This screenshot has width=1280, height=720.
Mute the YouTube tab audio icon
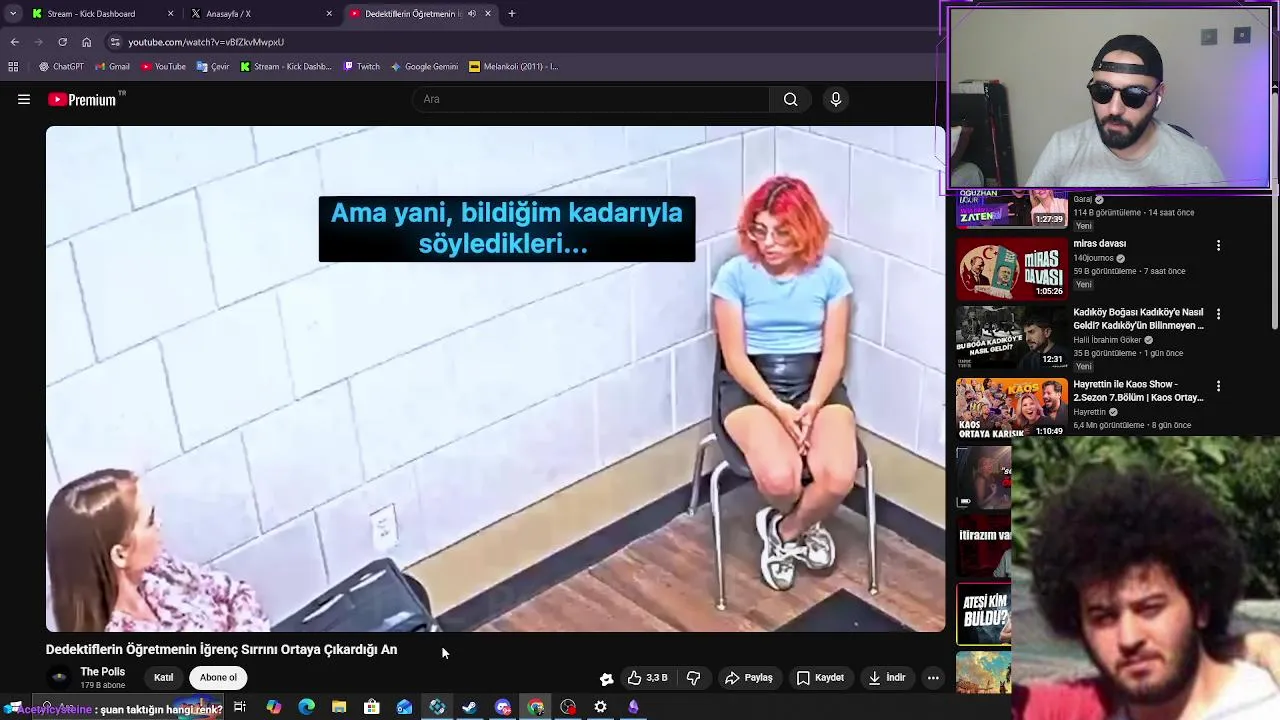point(473,14)
